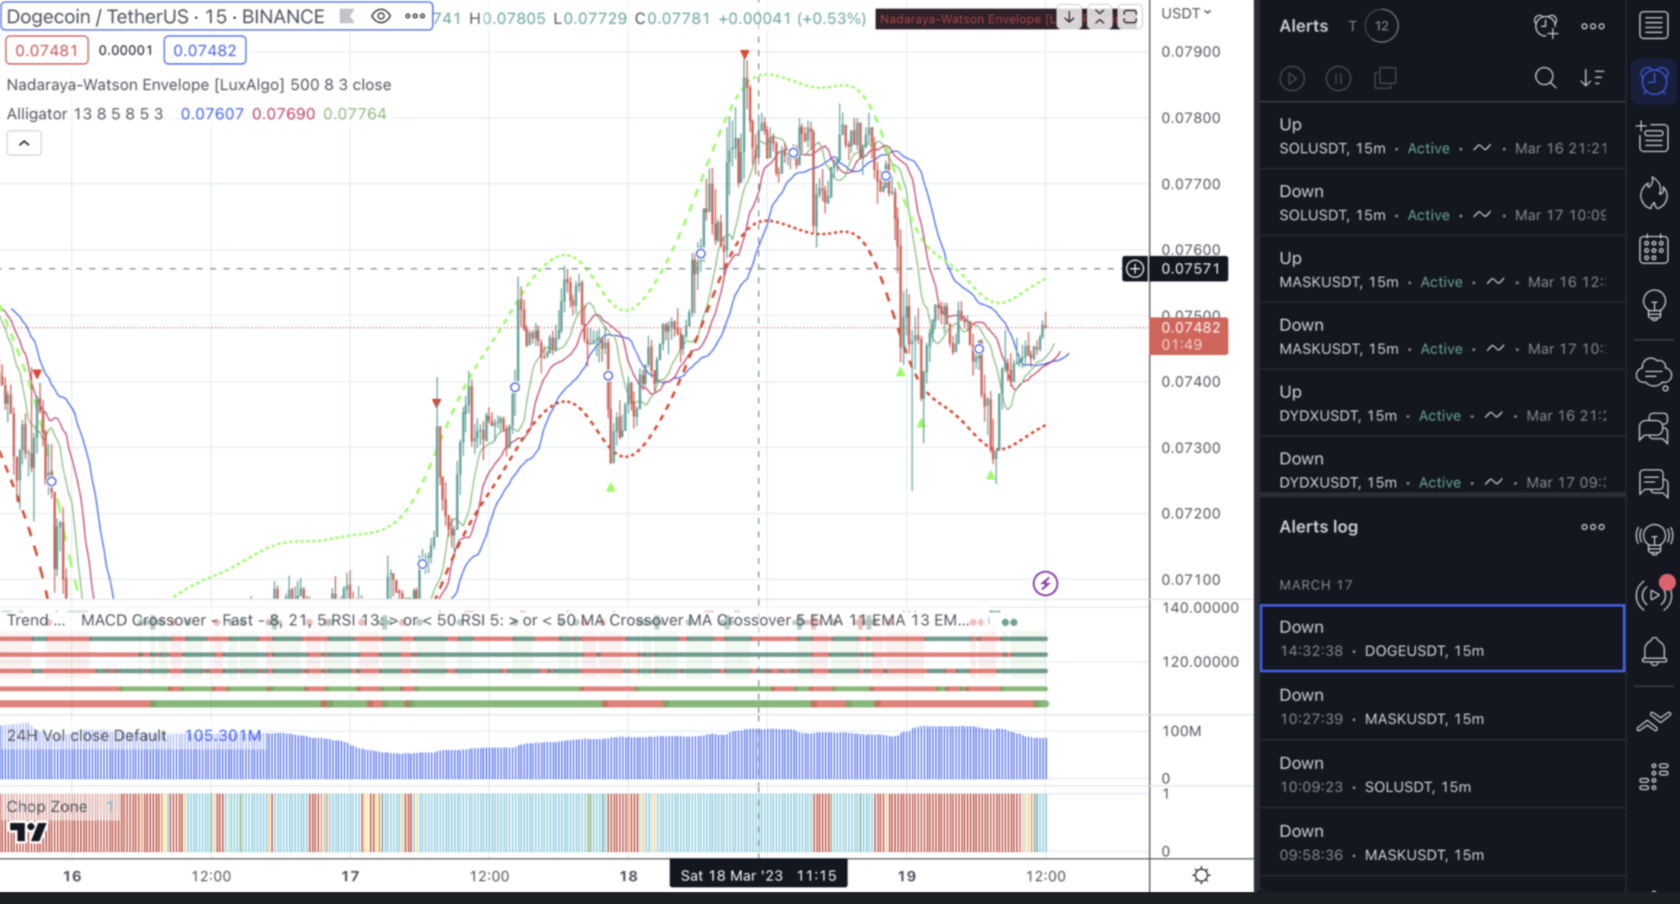
Task: Open the Watchlist panel from sidebar
Action: [x=1653, y=25]
